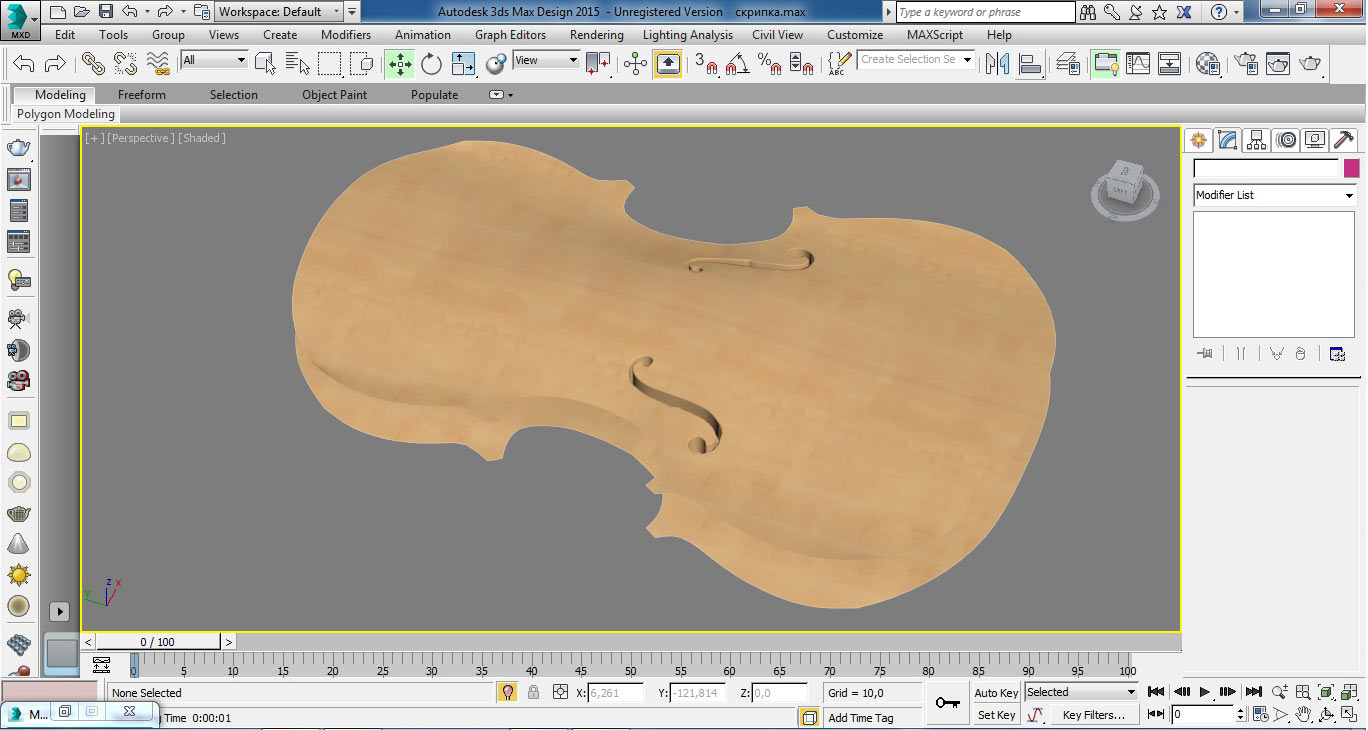Activate the Select and Rotate tool
This screenshot has width=1368, height=730.
(431, 64)
